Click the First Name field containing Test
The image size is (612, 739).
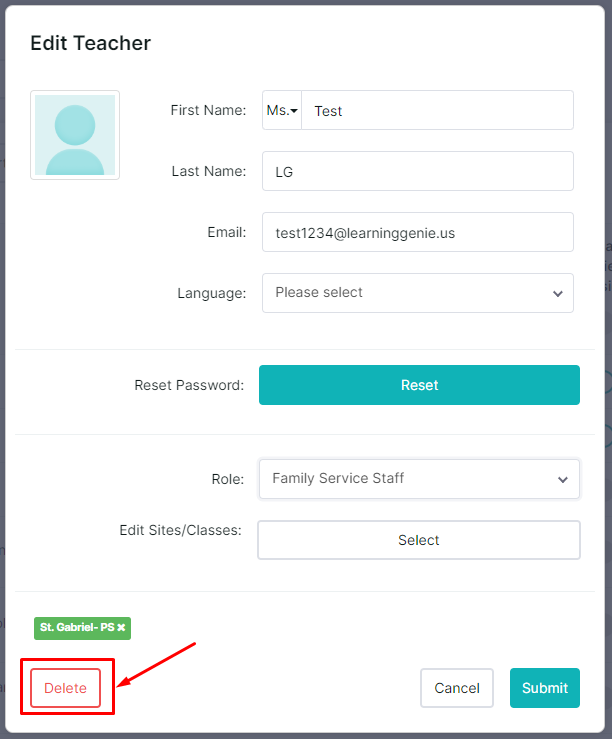pyautogui.click(x=437, y=111)
